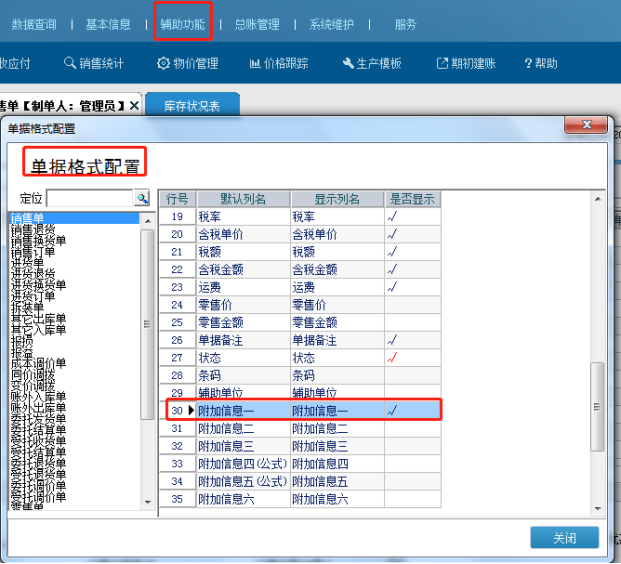Click into the 定位 search field
621x564 pixels.
[x=90, y=198]
